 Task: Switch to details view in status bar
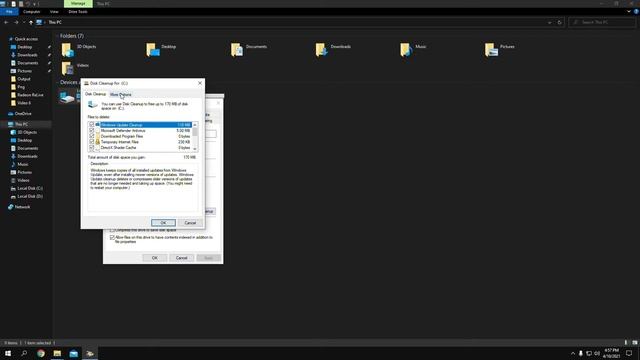tap(626, 343)
